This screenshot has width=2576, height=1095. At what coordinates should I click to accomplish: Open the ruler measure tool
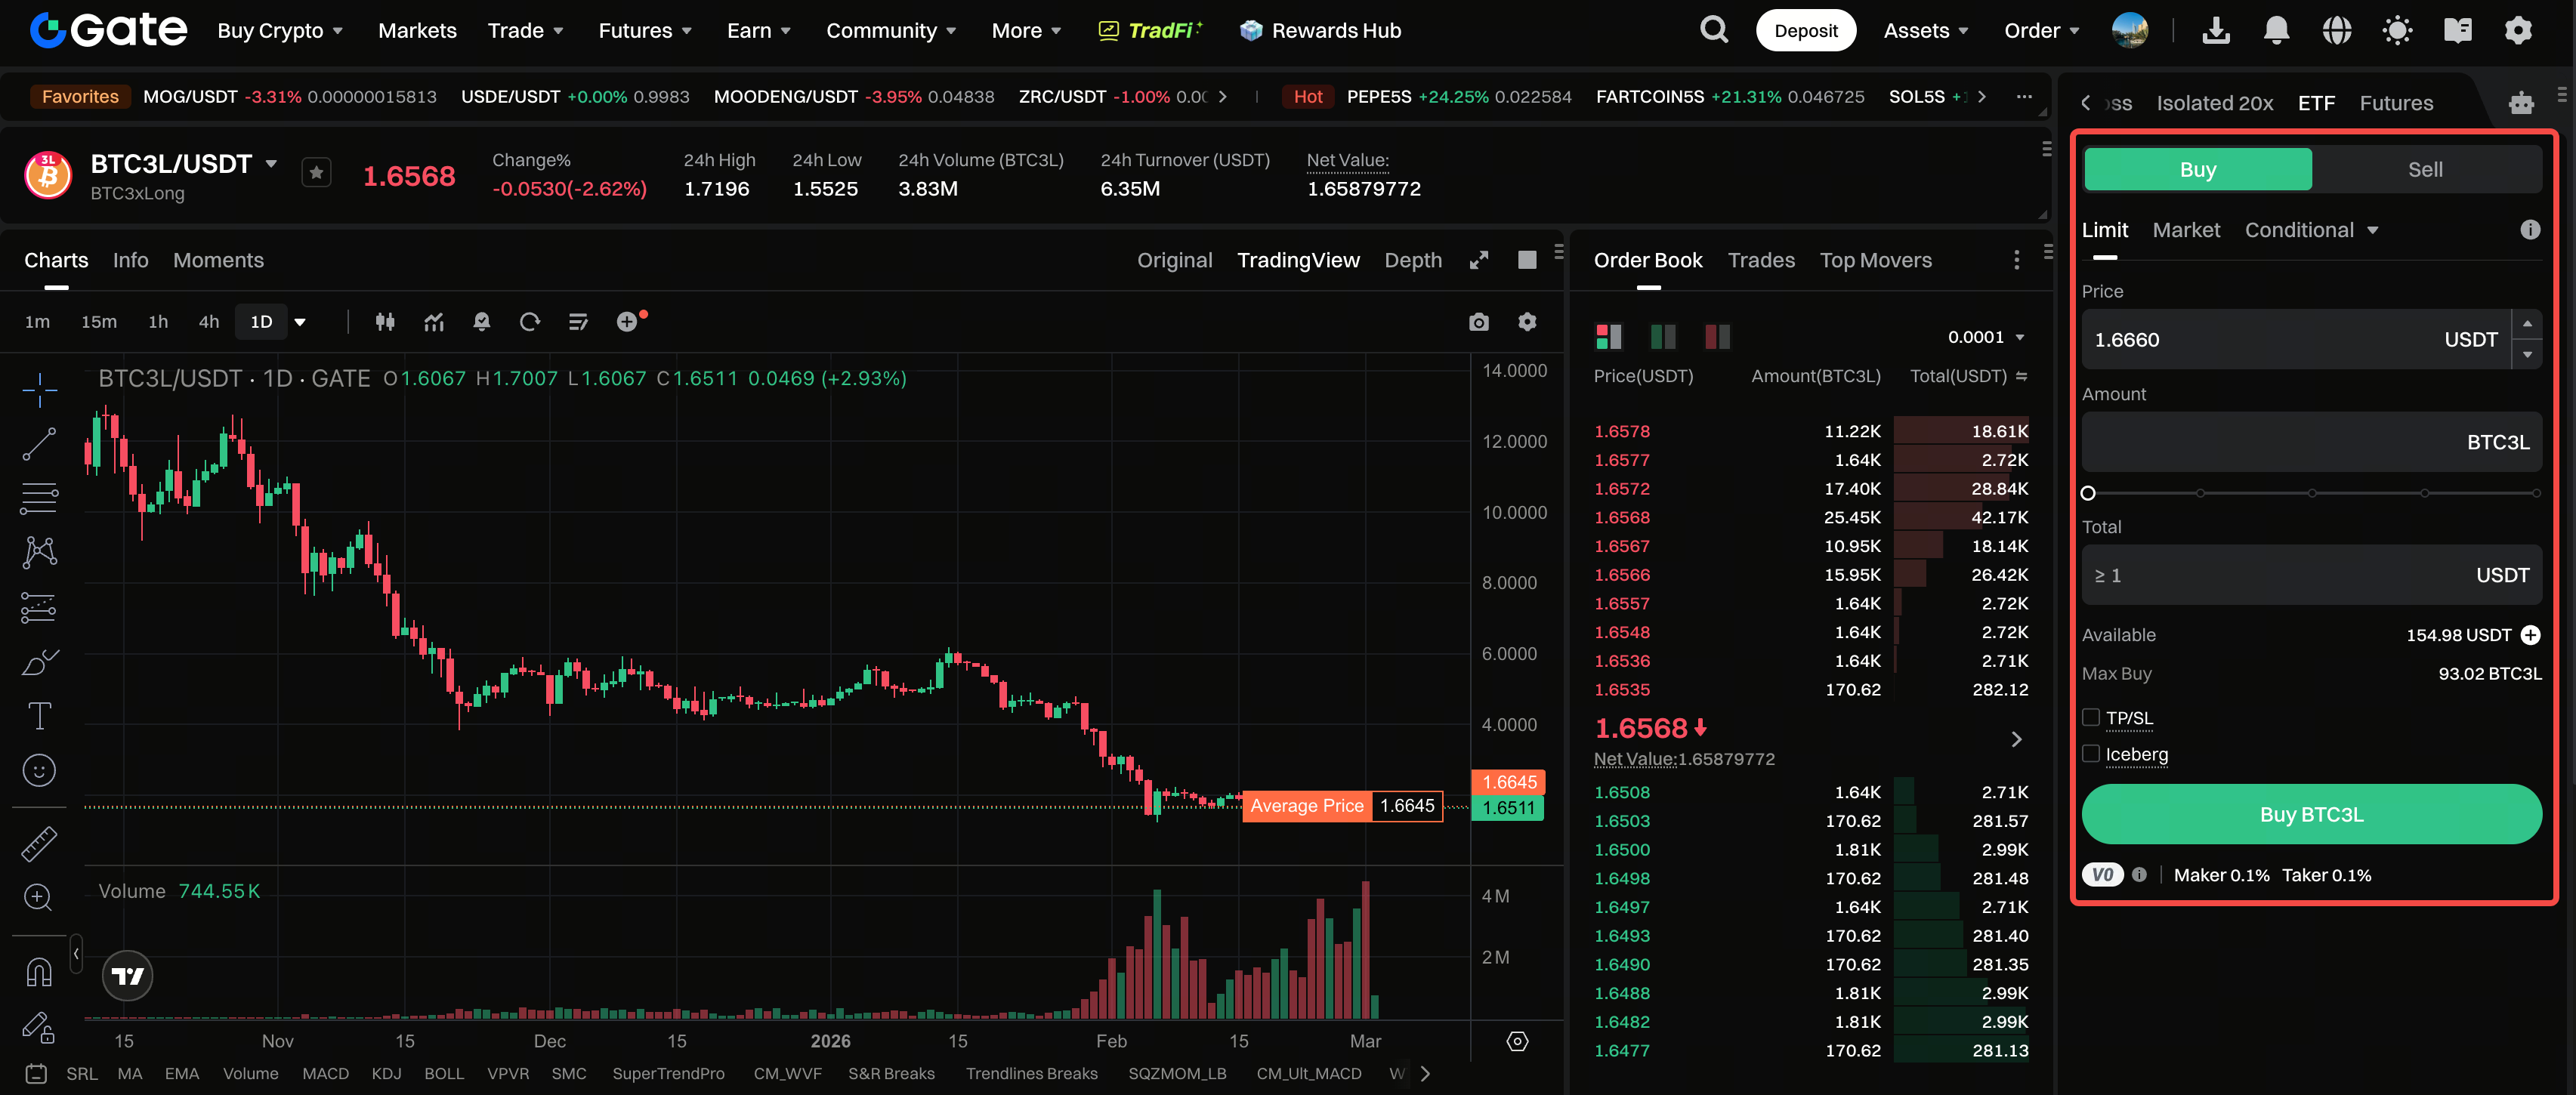click(x=39, y=844)
